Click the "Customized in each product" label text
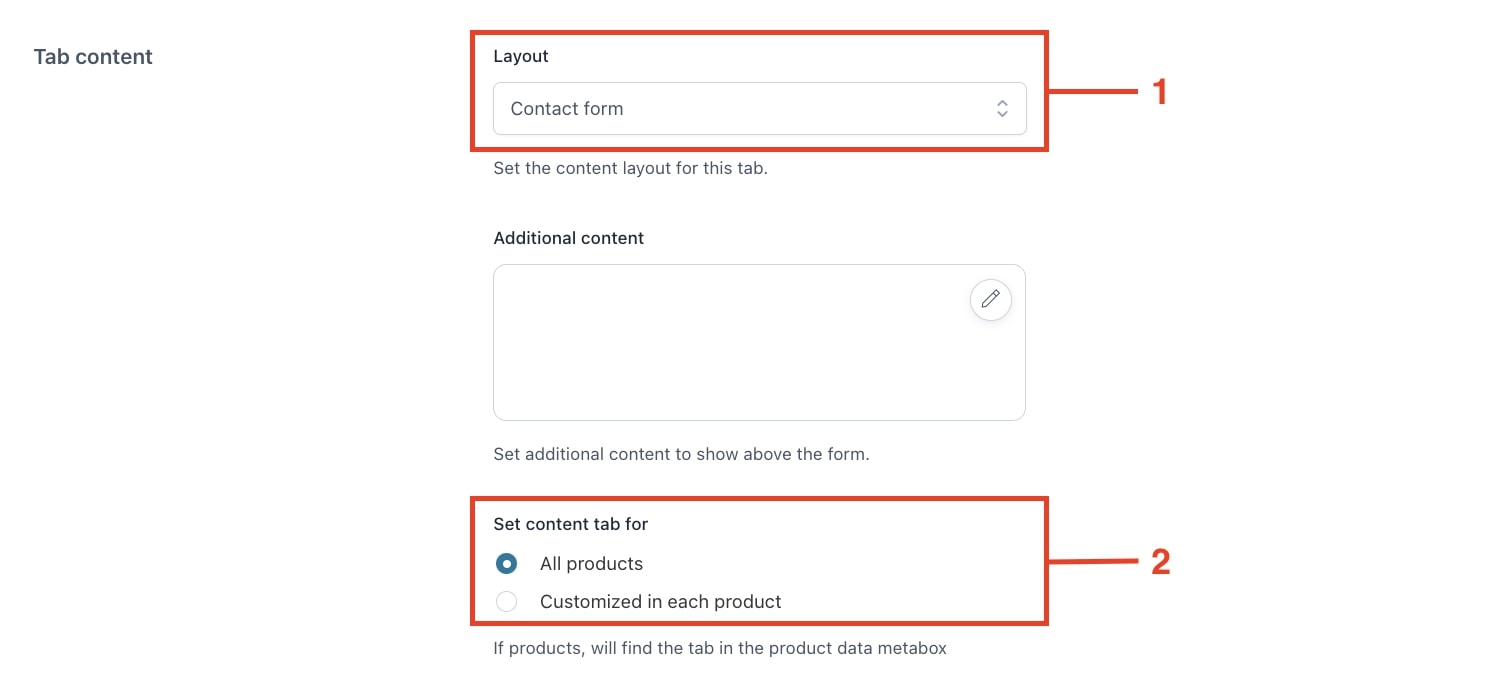 pos(660,602)
